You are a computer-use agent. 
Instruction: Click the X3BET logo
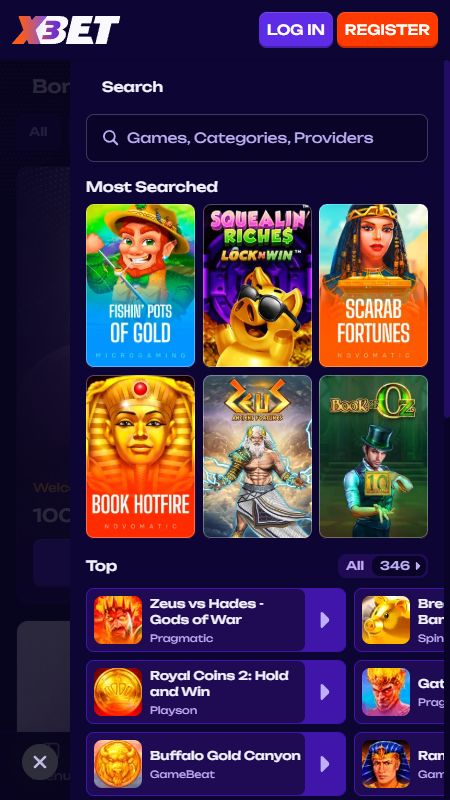pyautogui.click(x=66, y=30)
